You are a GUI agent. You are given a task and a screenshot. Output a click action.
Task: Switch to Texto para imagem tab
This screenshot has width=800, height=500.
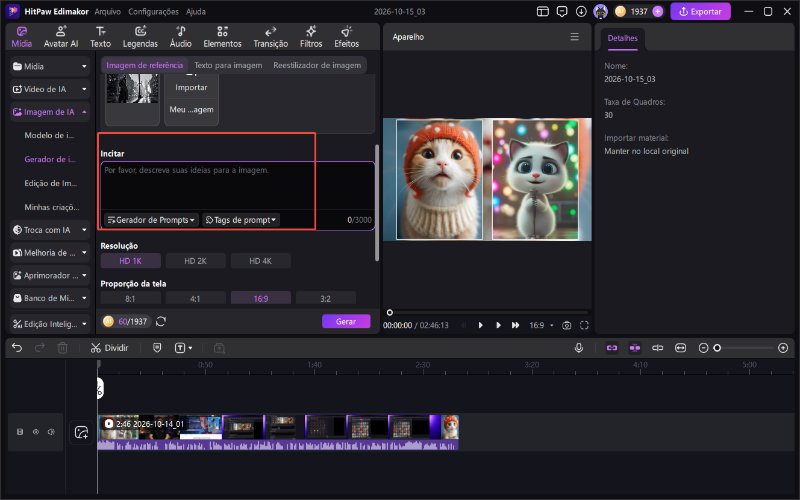pyautogui.click(x=228, y=65)
